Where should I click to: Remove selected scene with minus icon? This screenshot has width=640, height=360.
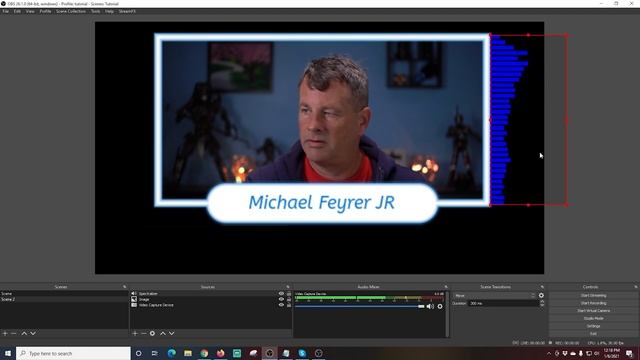13,333
